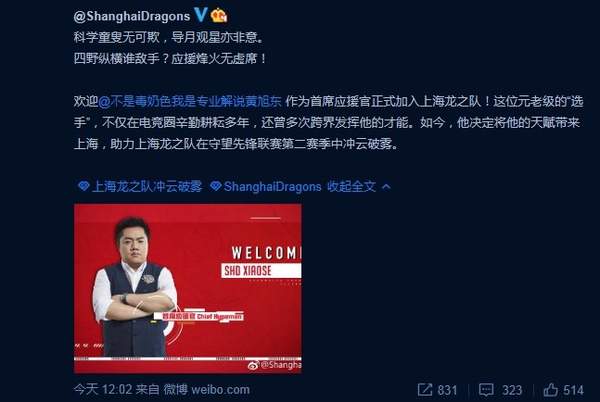Collapse the post with 收起全文

click(351, 186)
